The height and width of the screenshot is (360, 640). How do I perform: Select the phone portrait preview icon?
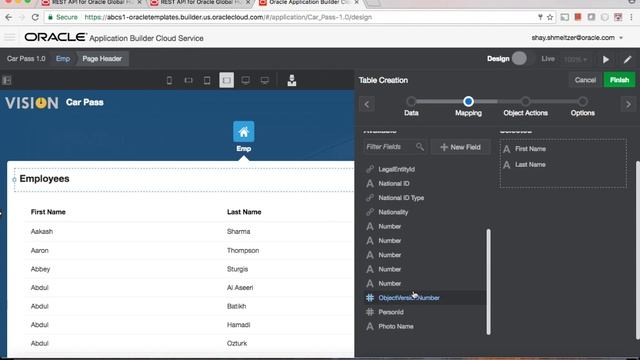tap(169, 80)
